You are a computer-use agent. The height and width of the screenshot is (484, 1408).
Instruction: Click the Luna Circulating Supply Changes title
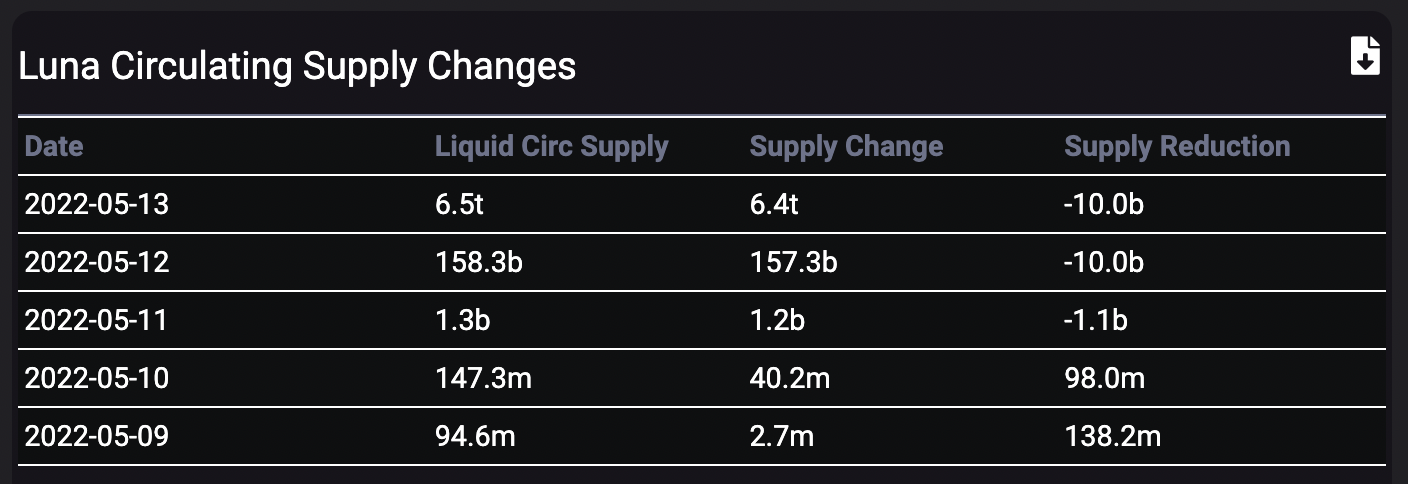pyautogui.click(x=297, y=66)
